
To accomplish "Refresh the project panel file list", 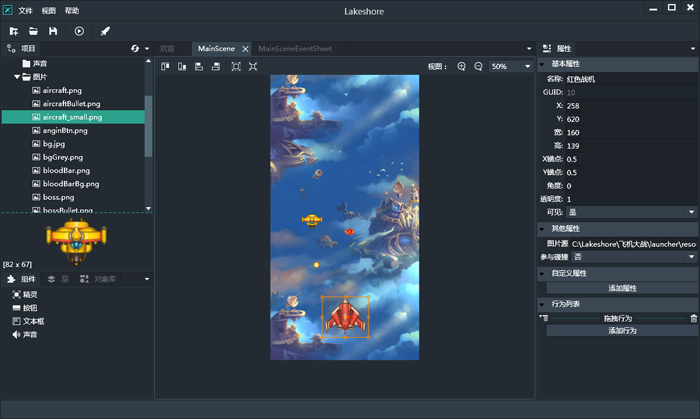I will click(x=135, y=48).
